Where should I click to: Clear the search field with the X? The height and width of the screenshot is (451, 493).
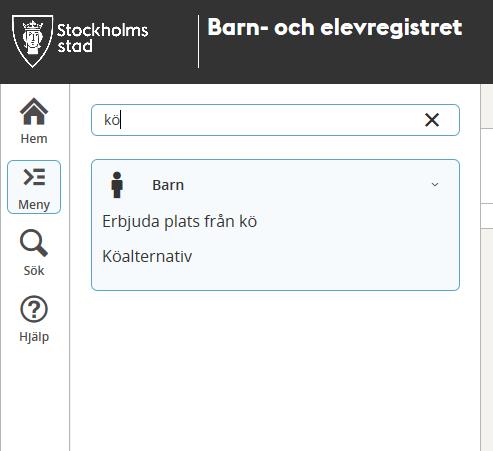point(432,120)
